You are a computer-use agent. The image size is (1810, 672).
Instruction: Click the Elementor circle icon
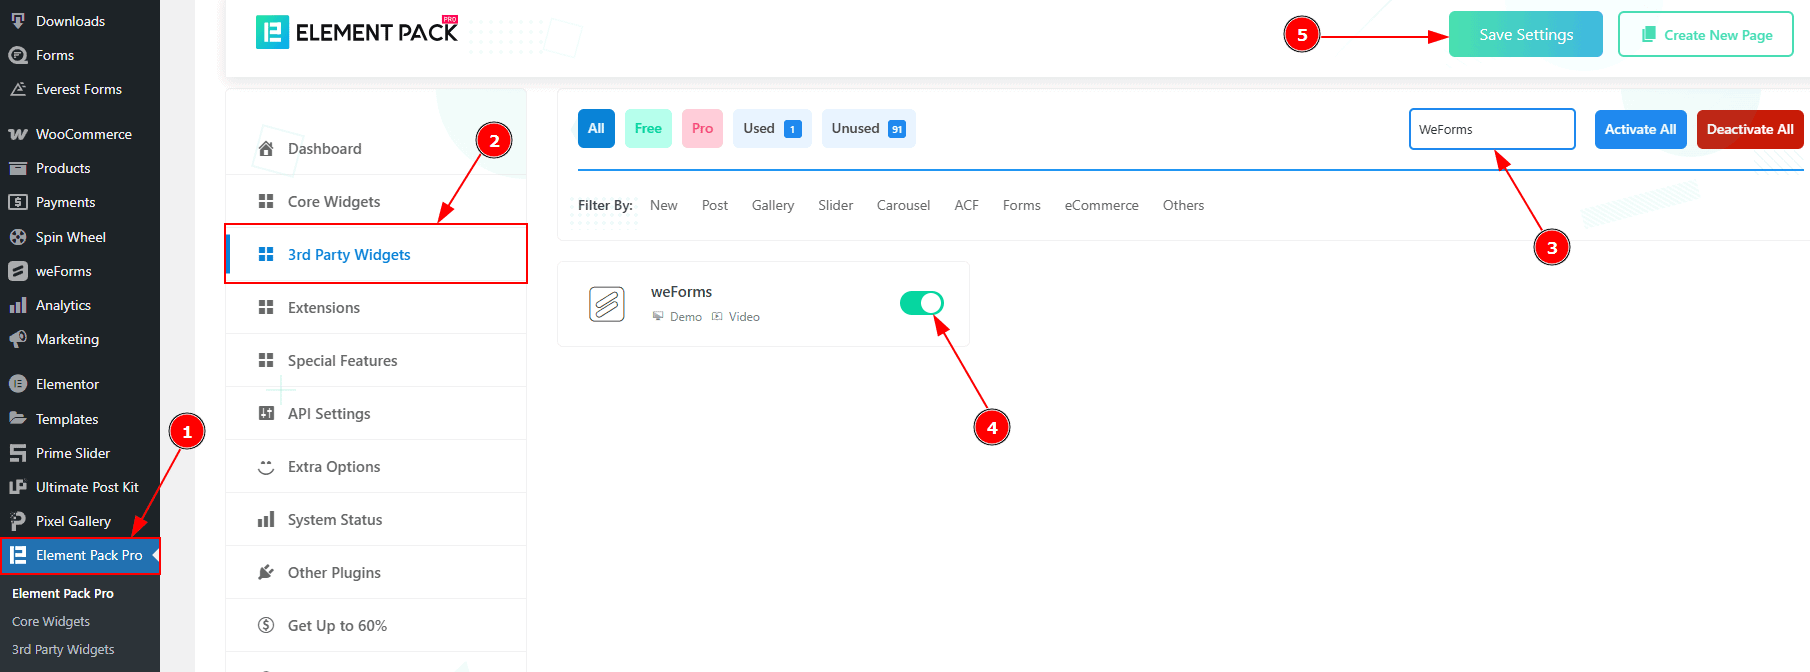(18, 384)
